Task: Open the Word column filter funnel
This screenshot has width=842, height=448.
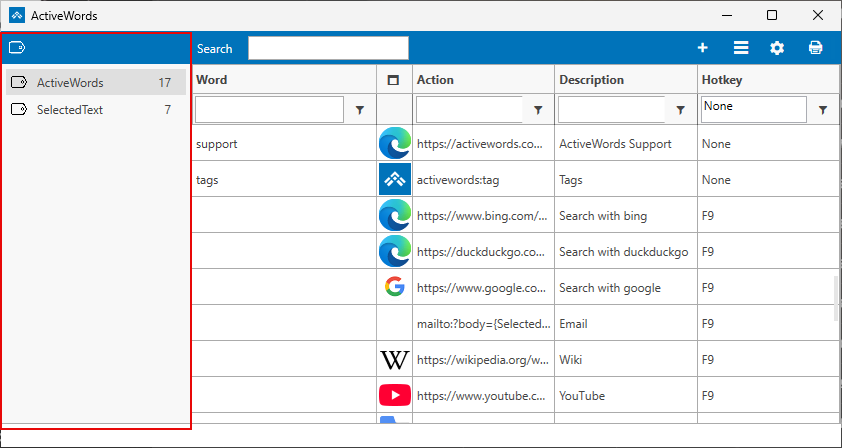Action: (361, 110)
